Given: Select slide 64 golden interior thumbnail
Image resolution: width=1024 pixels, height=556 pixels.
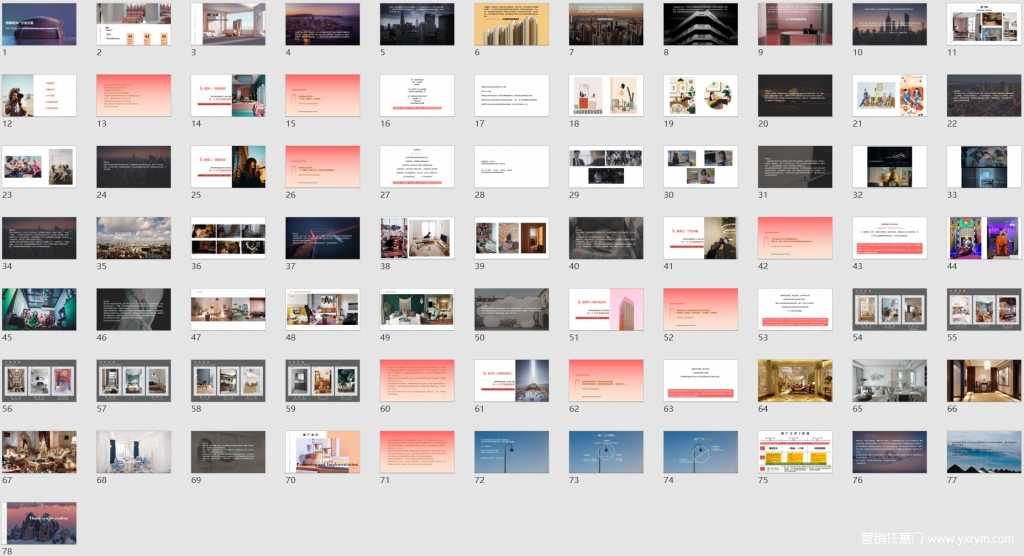Looking at the screenshot, I should [x=795, y=380].
